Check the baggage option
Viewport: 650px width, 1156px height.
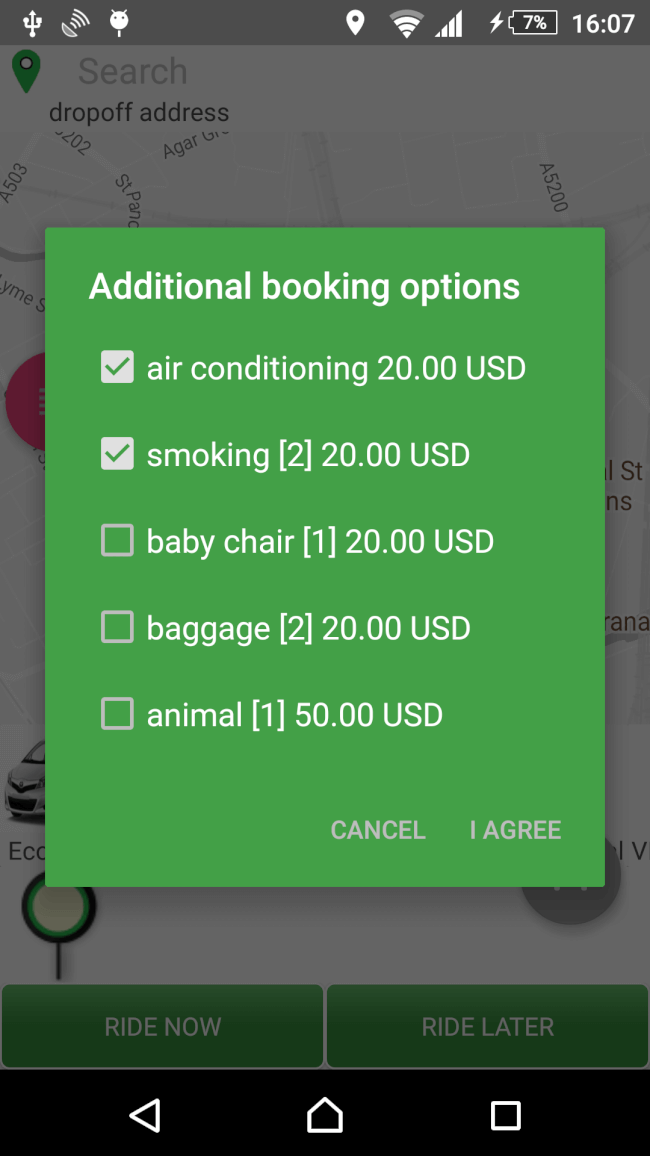[118, 628]
